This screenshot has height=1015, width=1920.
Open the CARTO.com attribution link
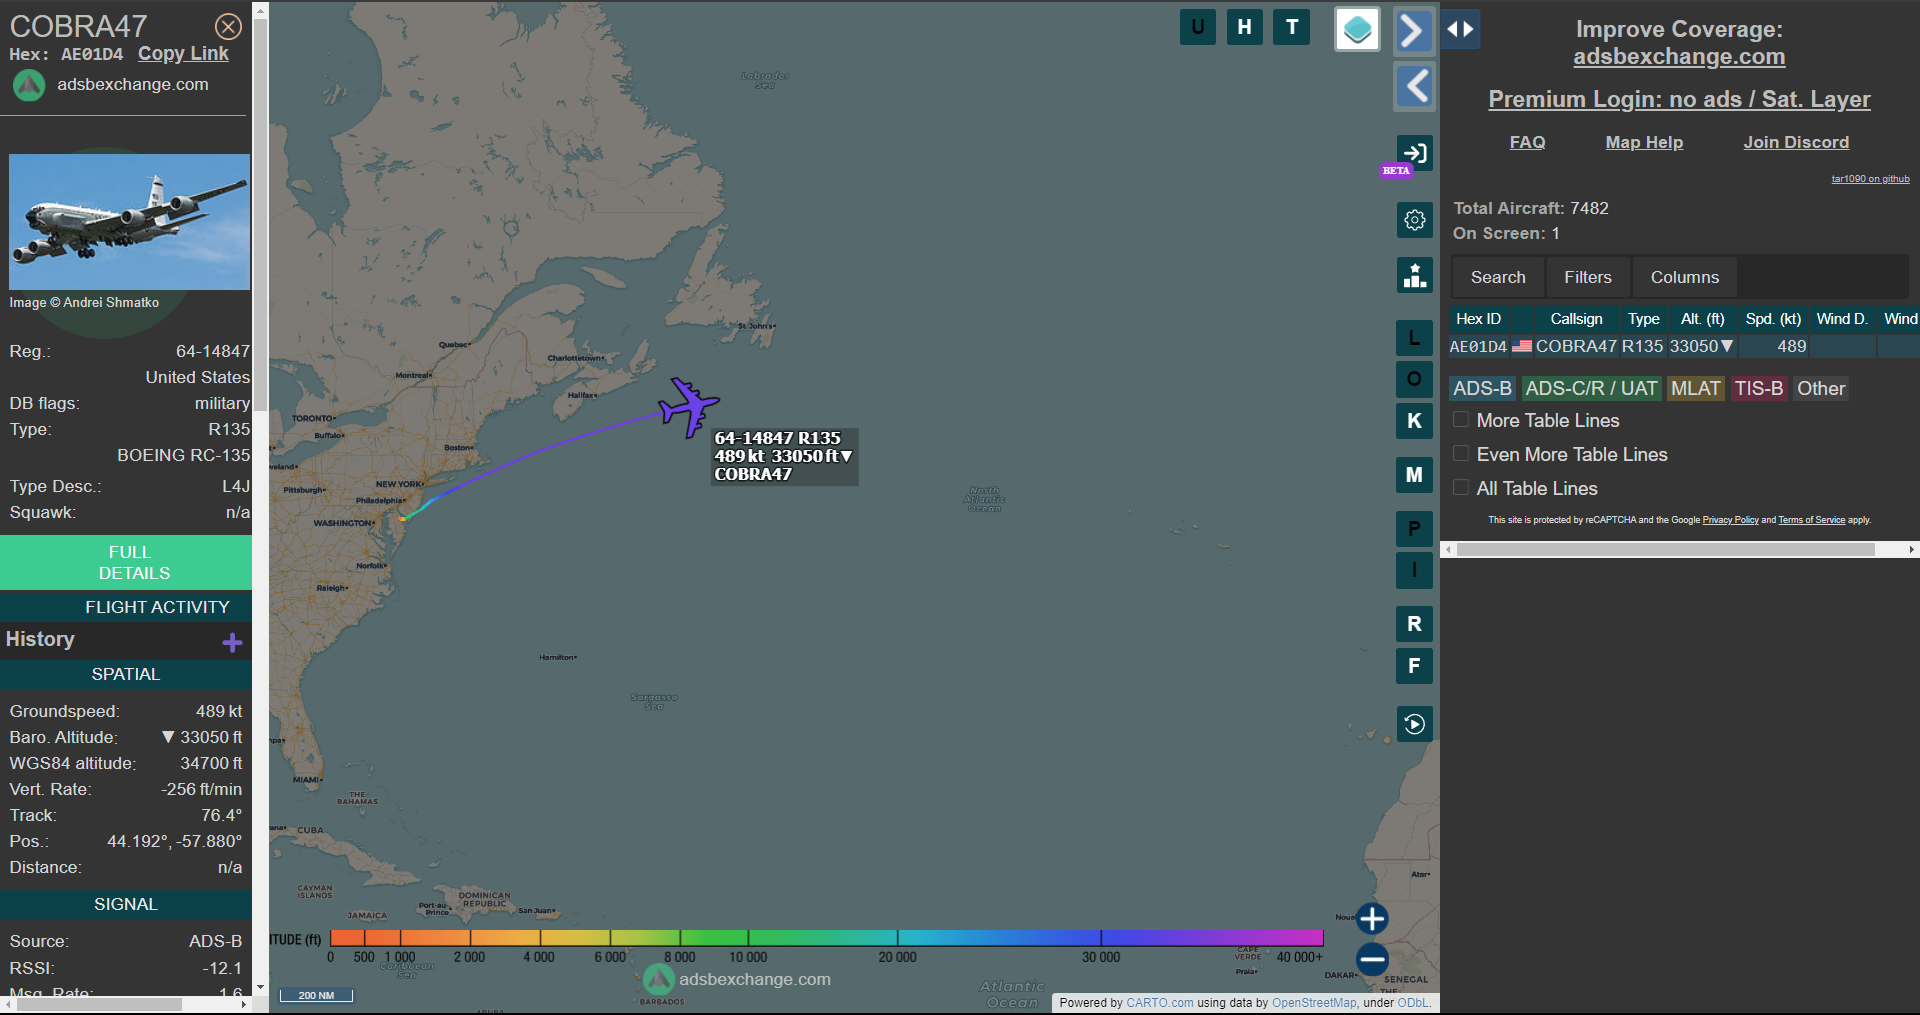(x=1160, y=1003)
